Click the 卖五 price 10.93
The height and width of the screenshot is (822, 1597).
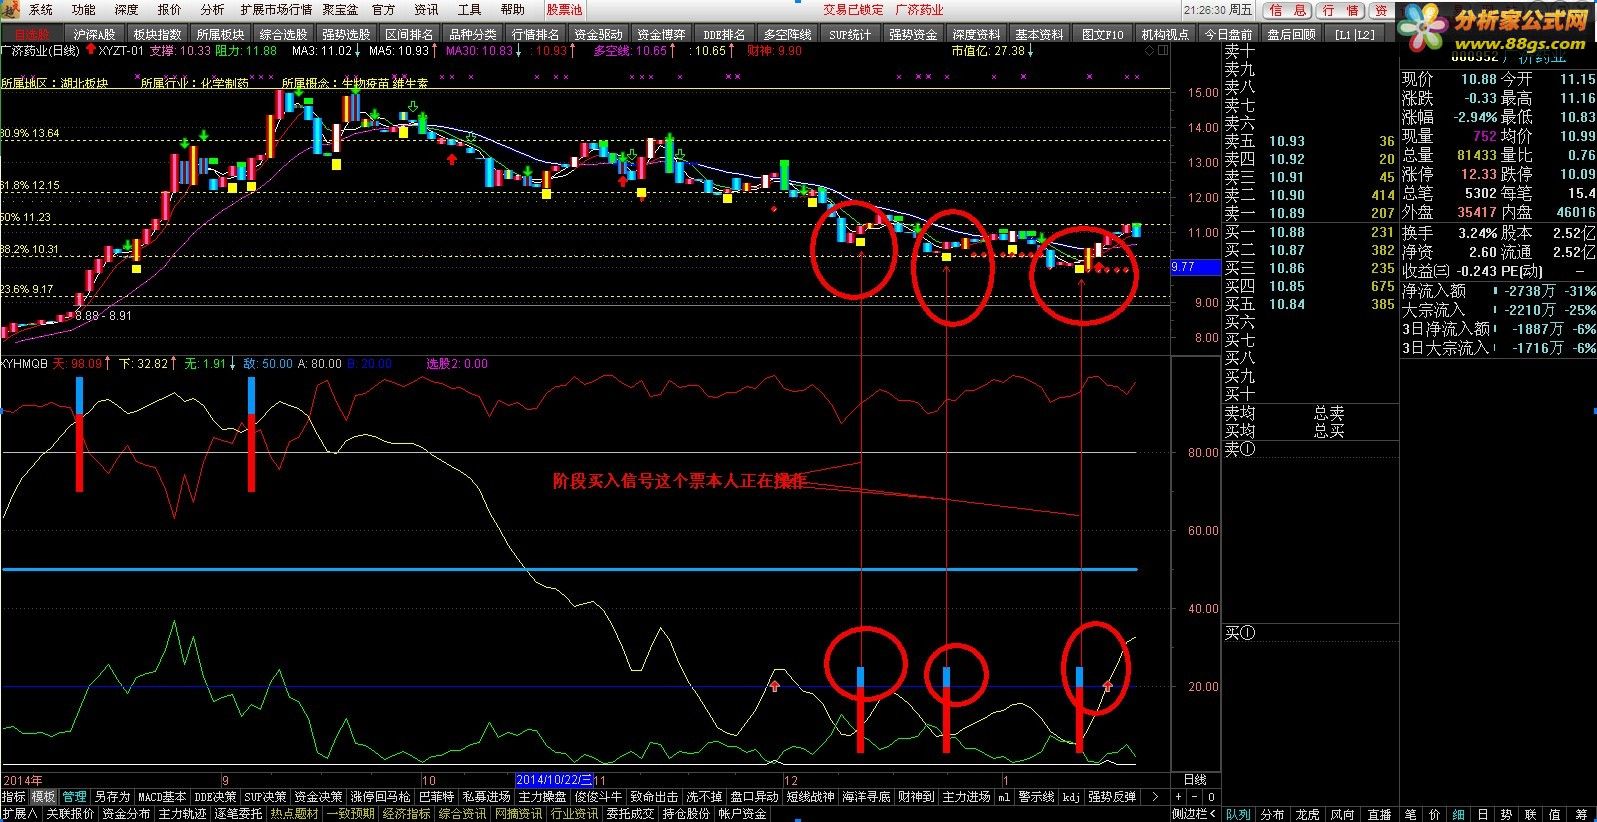click(x=1287, y=141)
